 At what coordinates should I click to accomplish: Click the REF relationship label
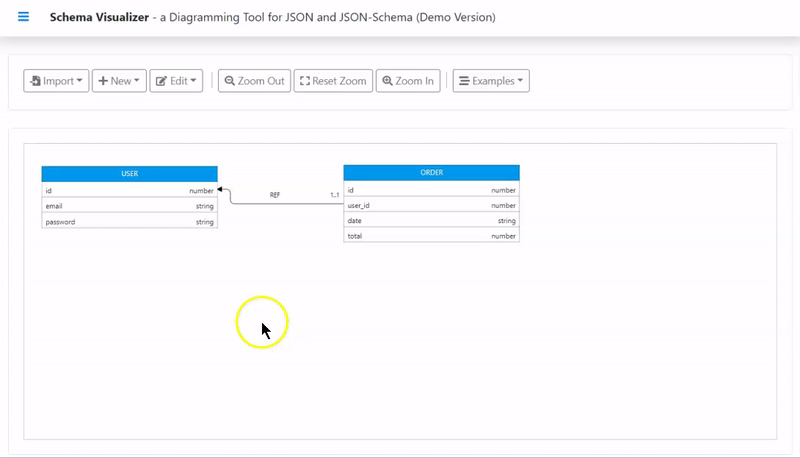tap(274, 195)
